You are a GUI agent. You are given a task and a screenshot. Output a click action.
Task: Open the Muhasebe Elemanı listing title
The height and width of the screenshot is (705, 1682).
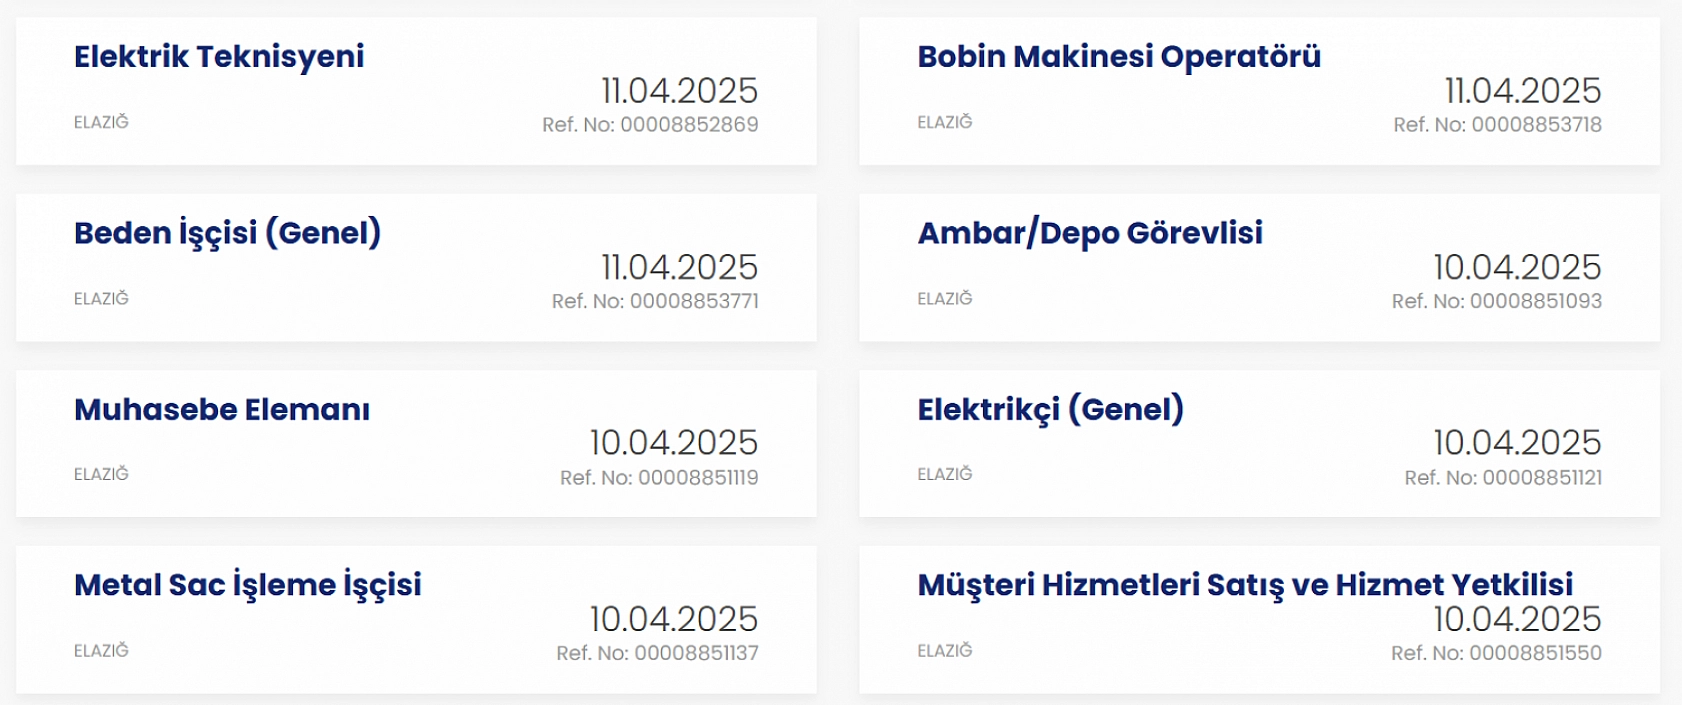222,409
